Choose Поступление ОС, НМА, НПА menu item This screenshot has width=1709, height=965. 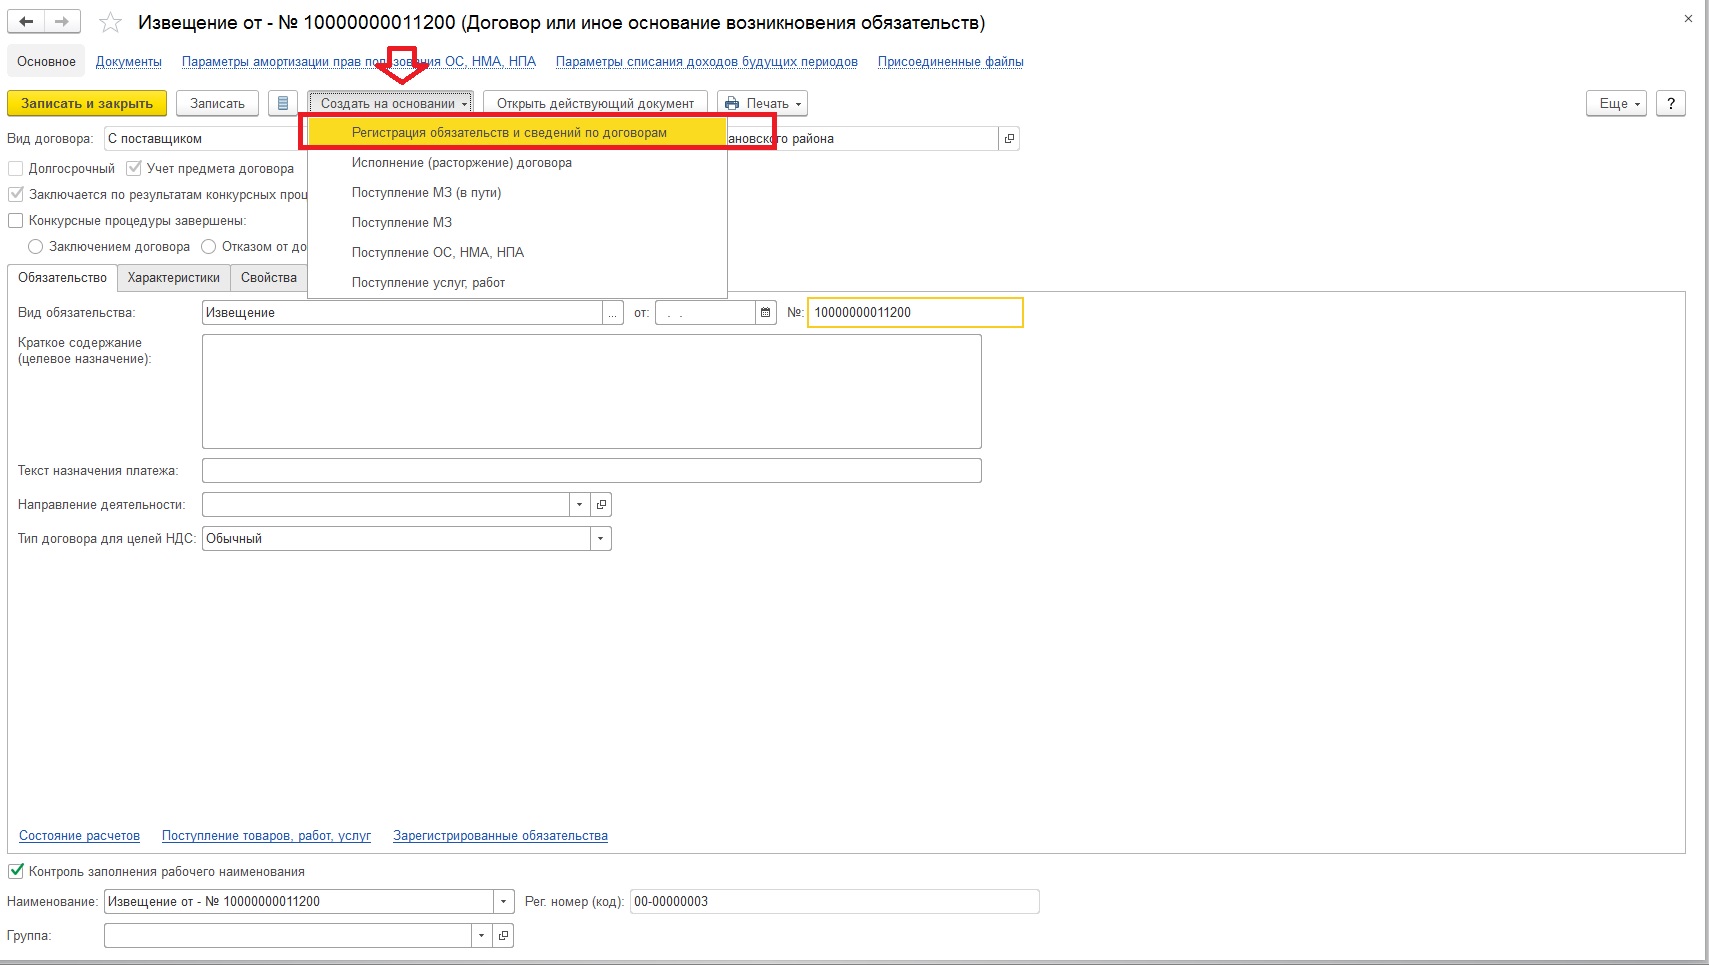point(517,253)
